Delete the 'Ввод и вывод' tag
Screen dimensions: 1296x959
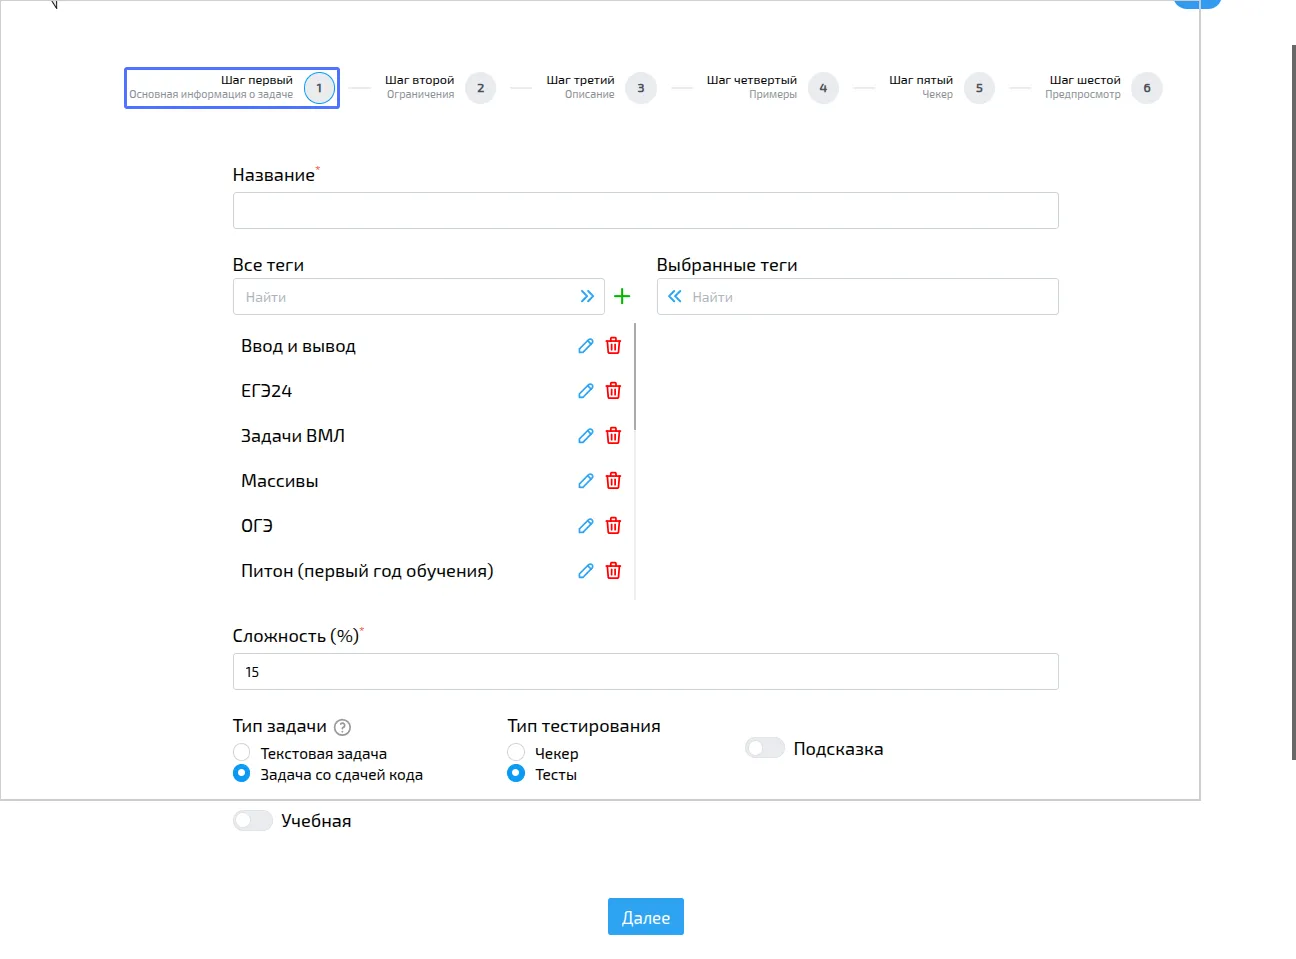tap(612, 345)
